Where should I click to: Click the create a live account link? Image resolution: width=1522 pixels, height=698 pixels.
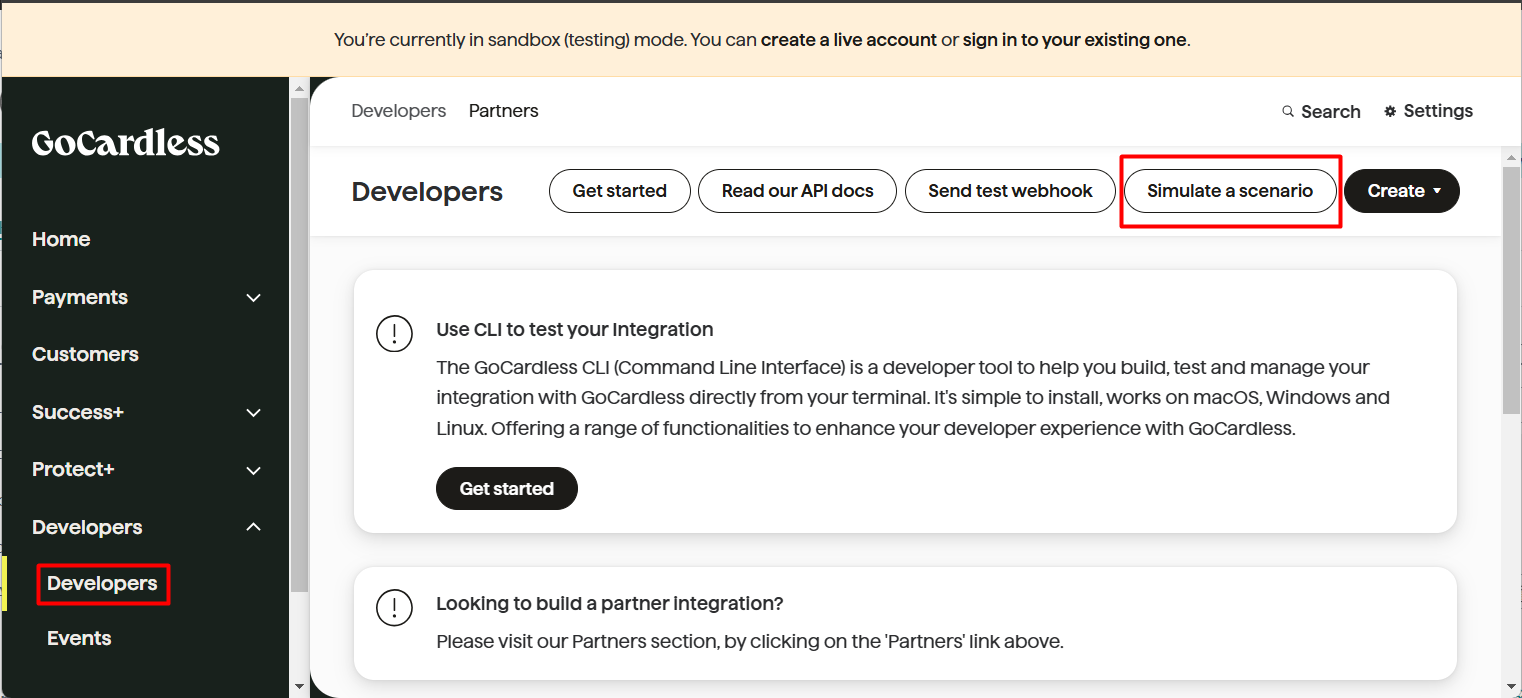coord(849,40)
